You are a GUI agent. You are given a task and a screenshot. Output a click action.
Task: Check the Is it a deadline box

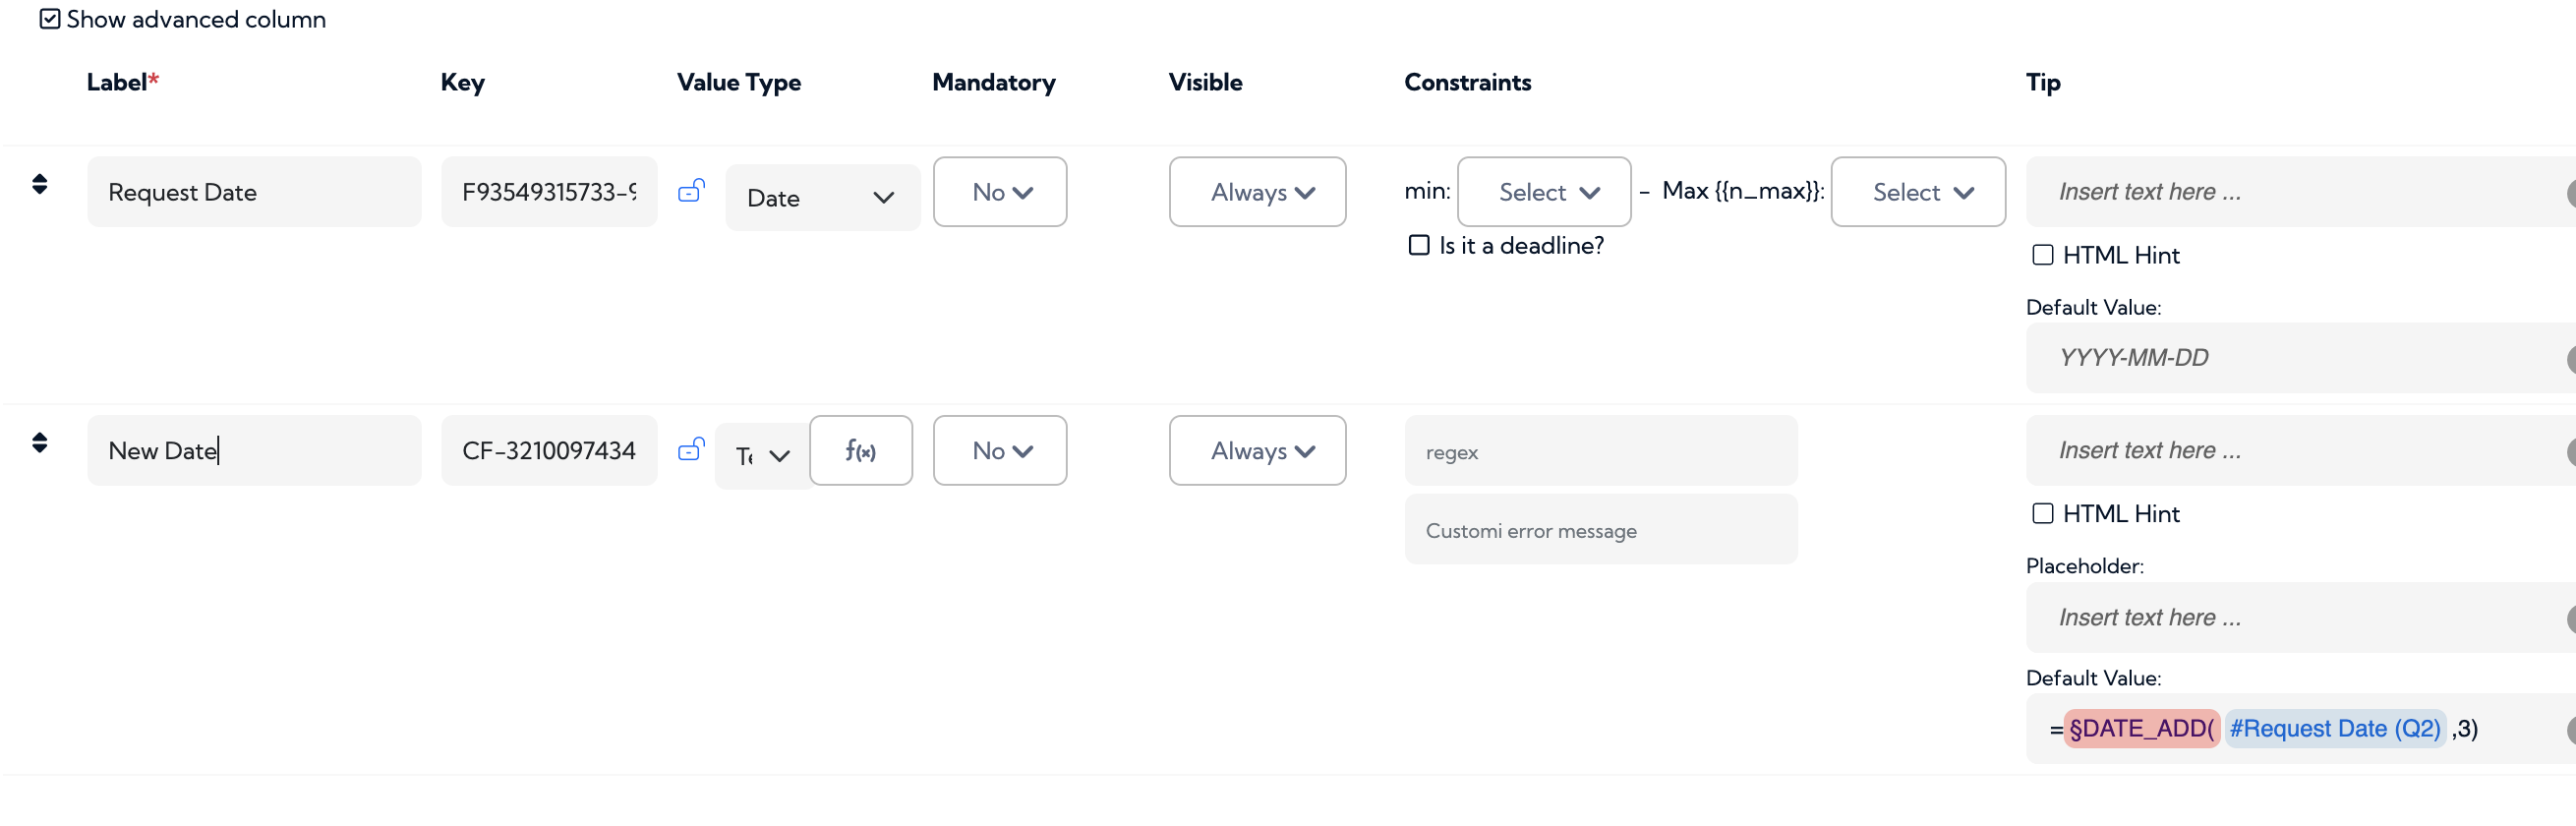click(x=1419, y=245)
